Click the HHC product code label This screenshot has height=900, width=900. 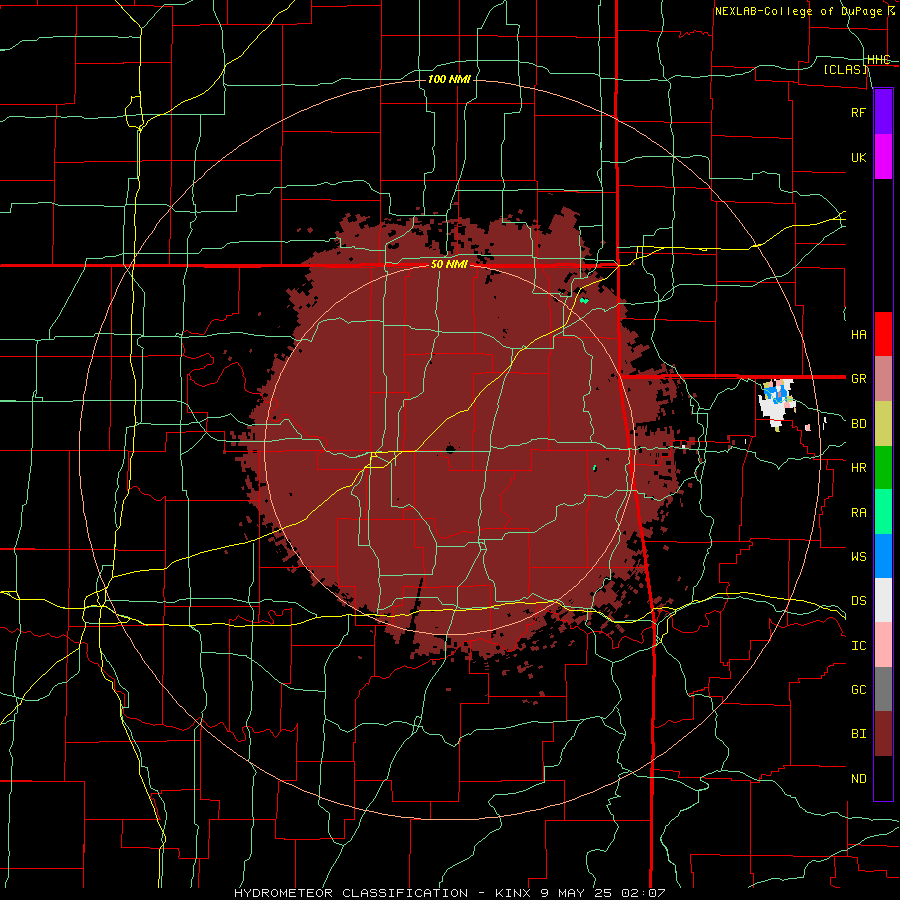pos(878,59)
